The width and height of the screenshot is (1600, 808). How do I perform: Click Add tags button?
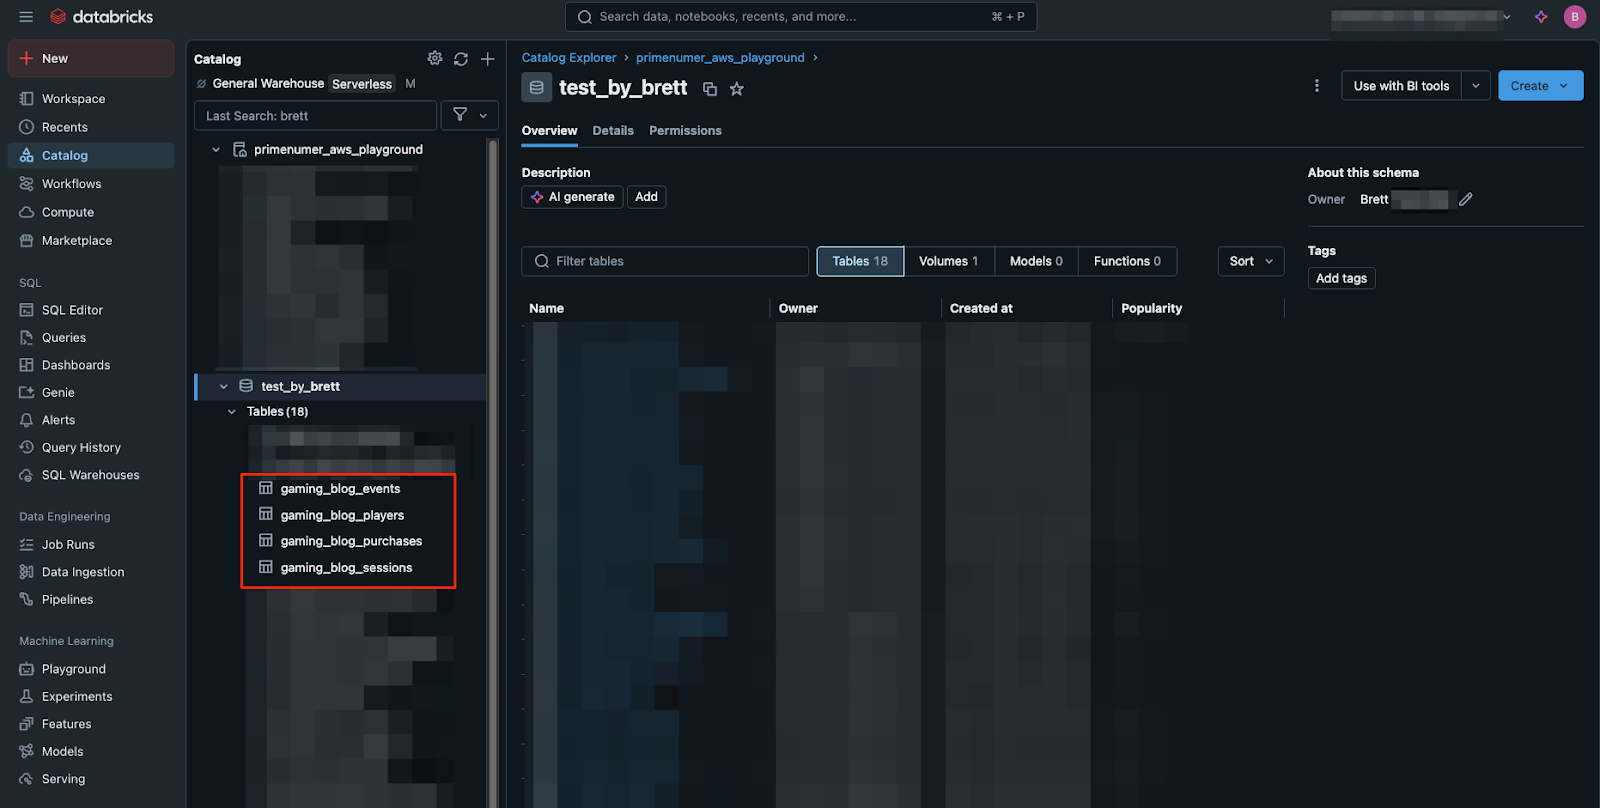[x=1341, y=278]
